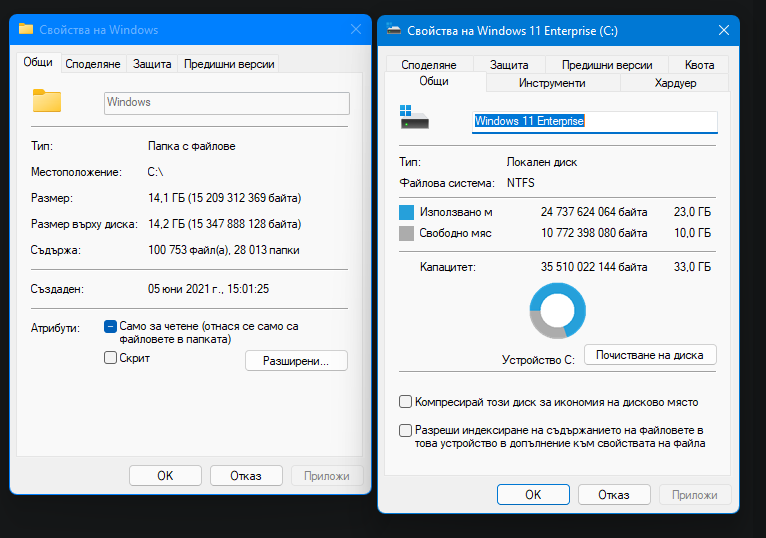Click the Разширени... advanced attributes button
The width and height of the screenshot is (766, 538).
[296, 361]
